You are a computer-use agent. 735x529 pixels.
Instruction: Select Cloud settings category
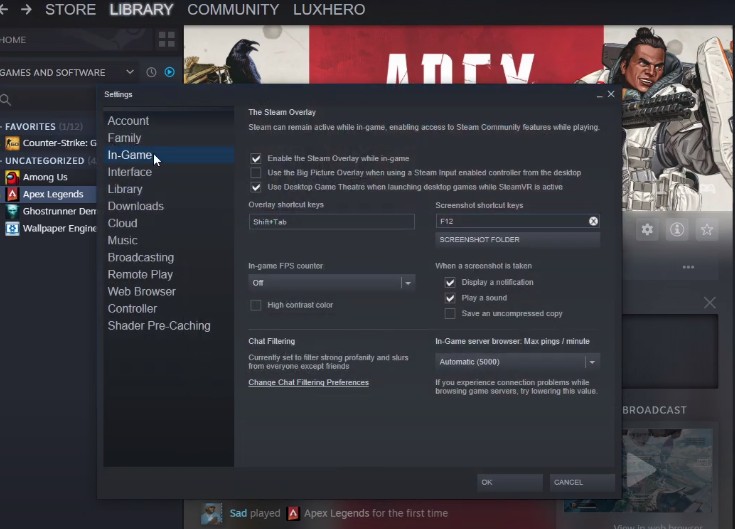(168, 224)
